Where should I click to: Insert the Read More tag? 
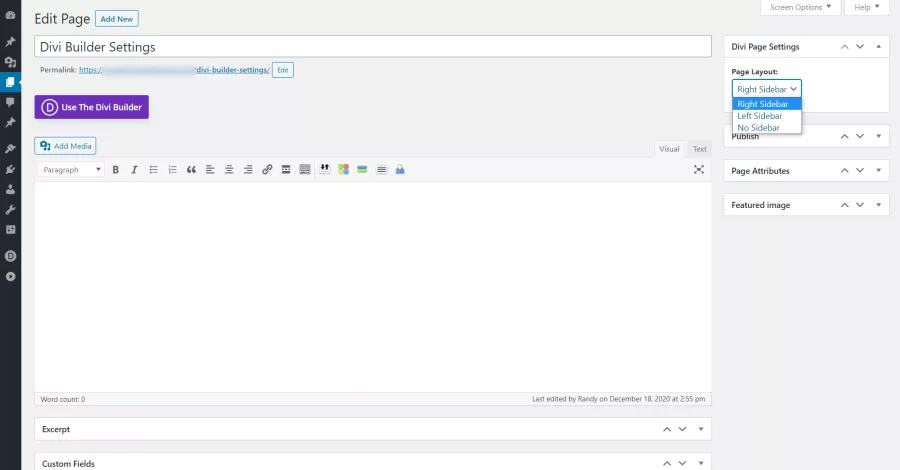tap(286, 169)
